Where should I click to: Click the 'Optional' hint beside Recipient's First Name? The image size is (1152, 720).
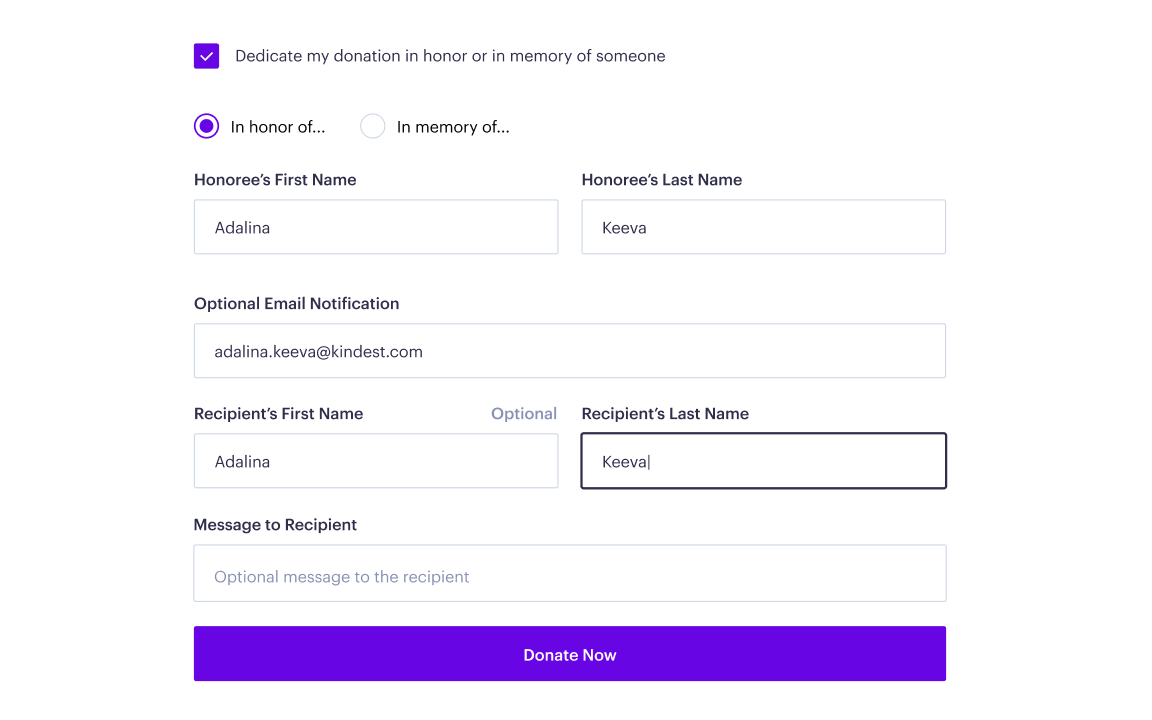click(523, 414)
